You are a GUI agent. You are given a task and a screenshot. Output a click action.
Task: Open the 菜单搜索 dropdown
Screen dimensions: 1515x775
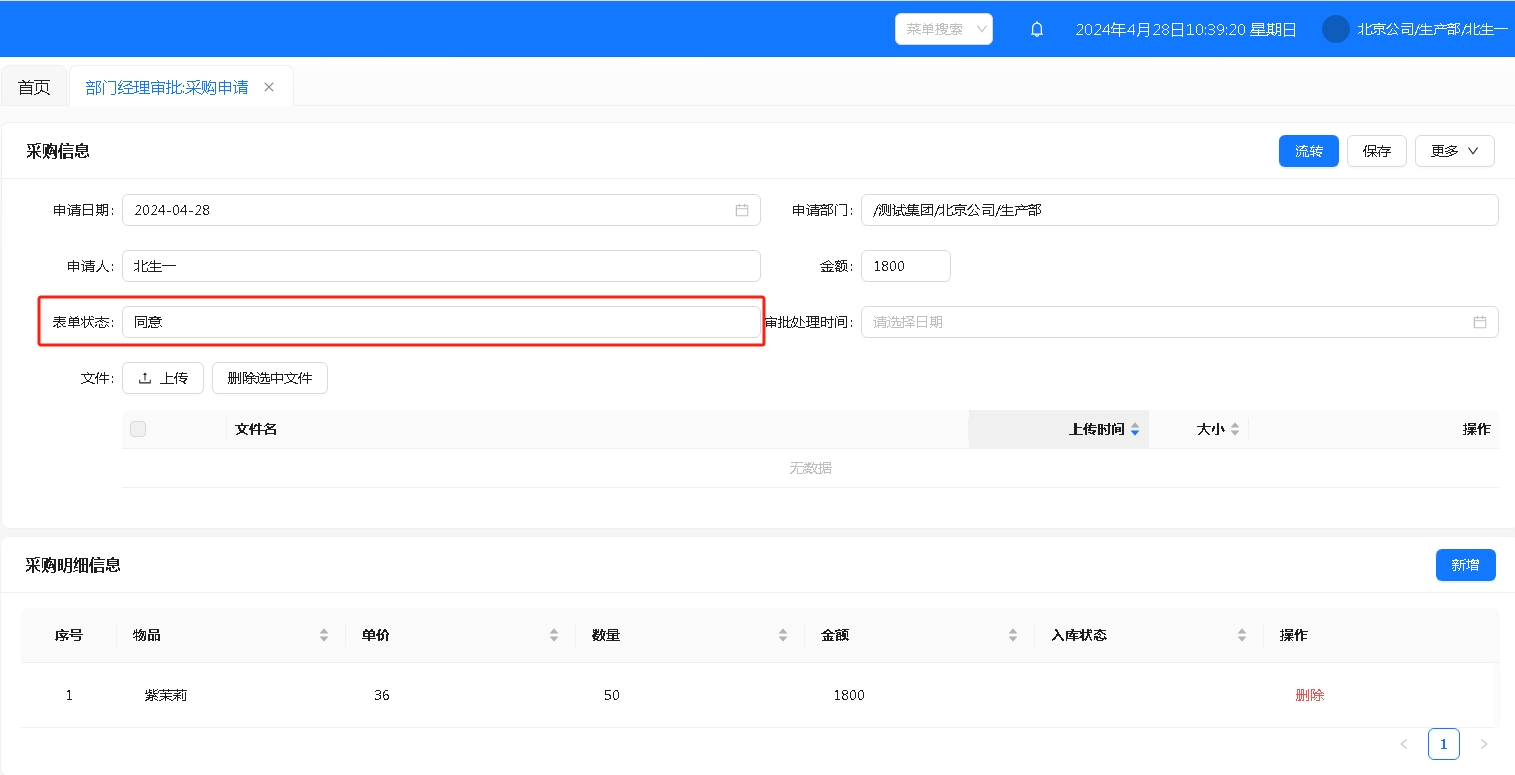coord(943,29)
